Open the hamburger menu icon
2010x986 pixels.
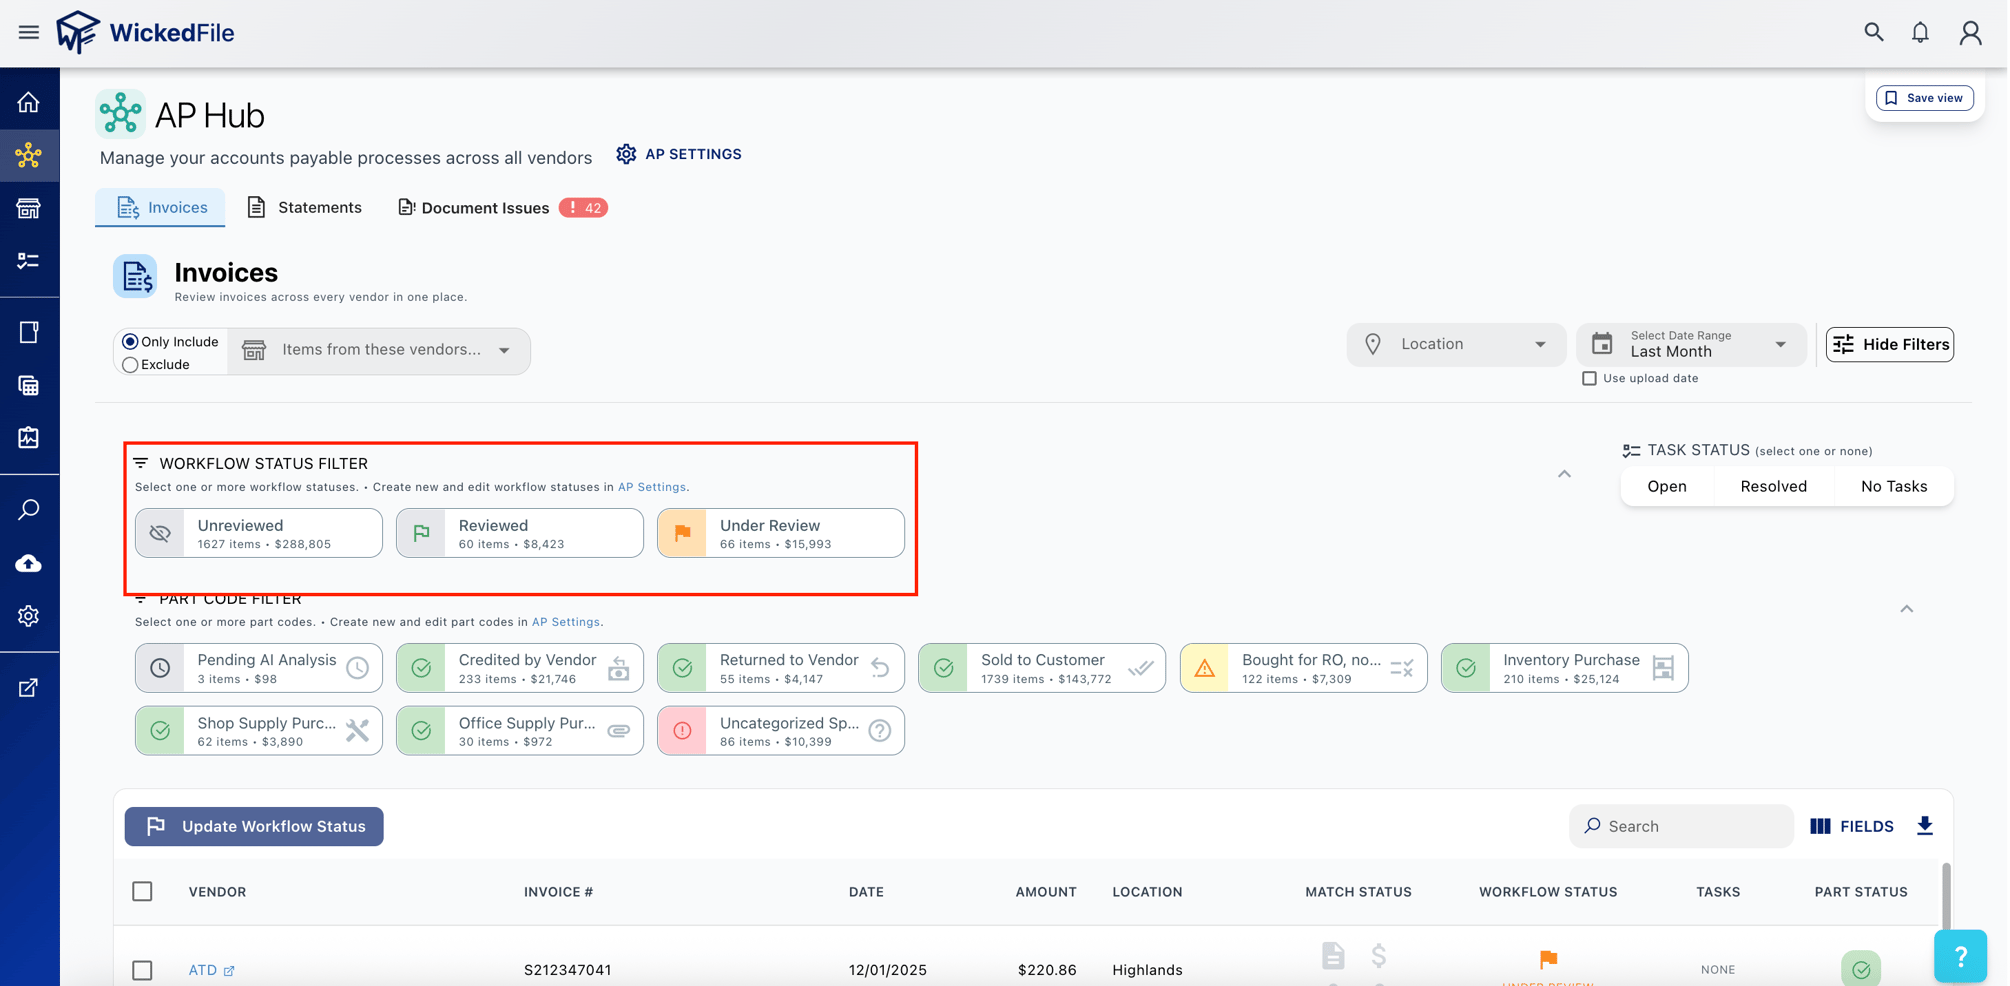pos(28,32)
